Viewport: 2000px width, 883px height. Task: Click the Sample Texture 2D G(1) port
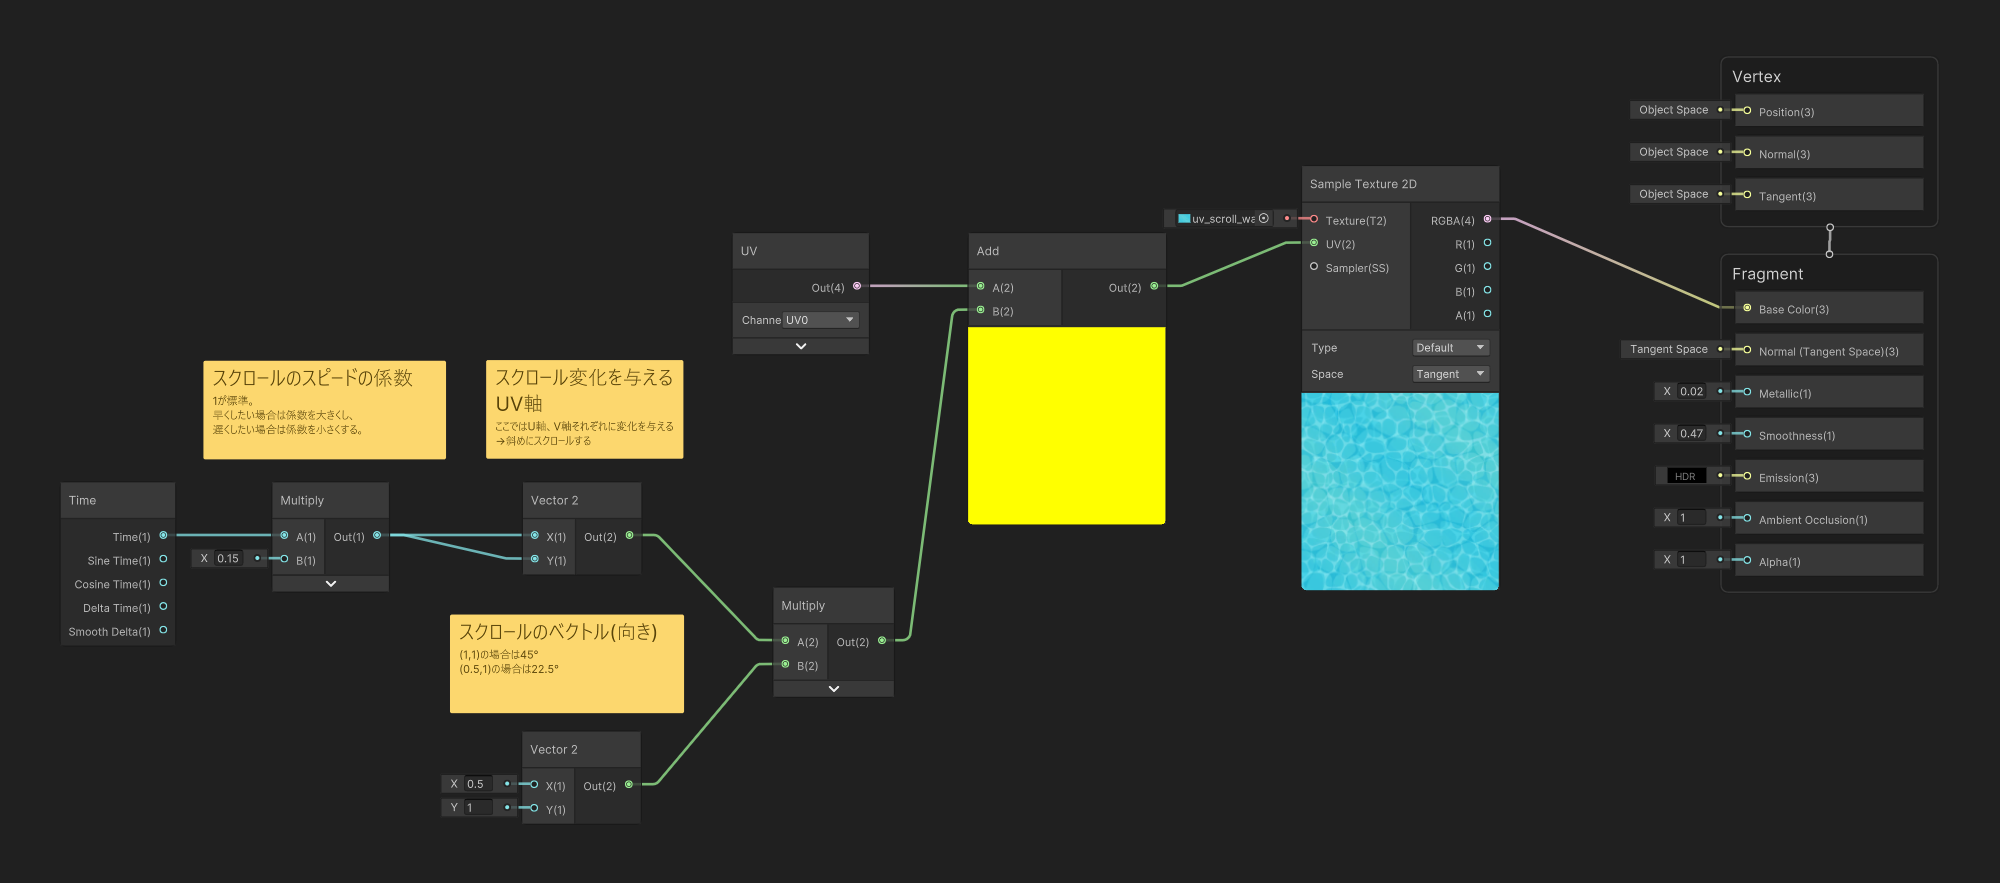[x=1487, y=266]
